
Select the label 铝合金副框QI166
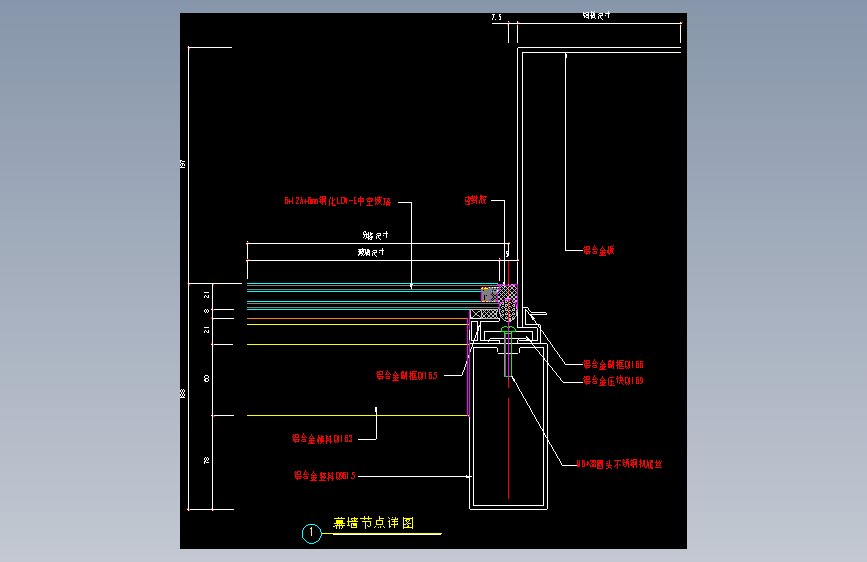click(x=613, y=365)
